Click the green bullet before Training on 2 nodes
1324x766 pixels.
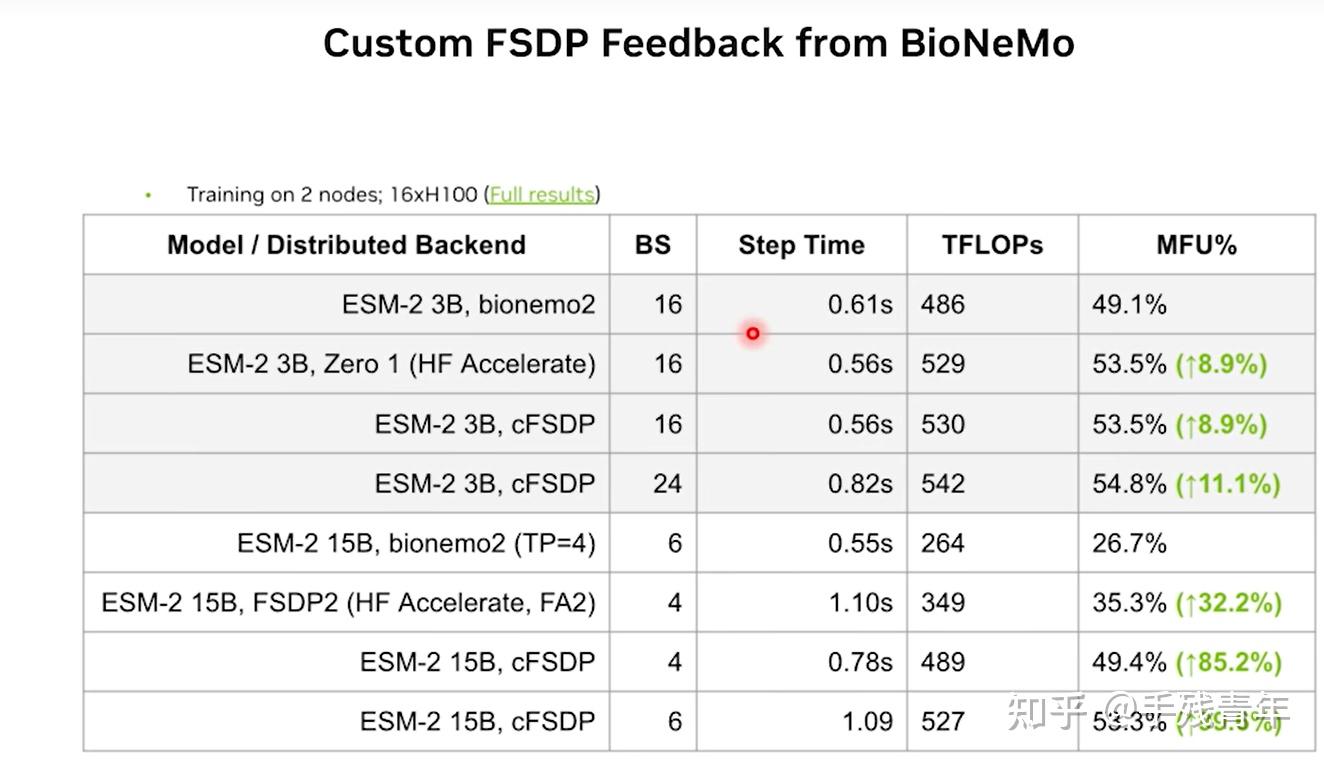(148, 195)
